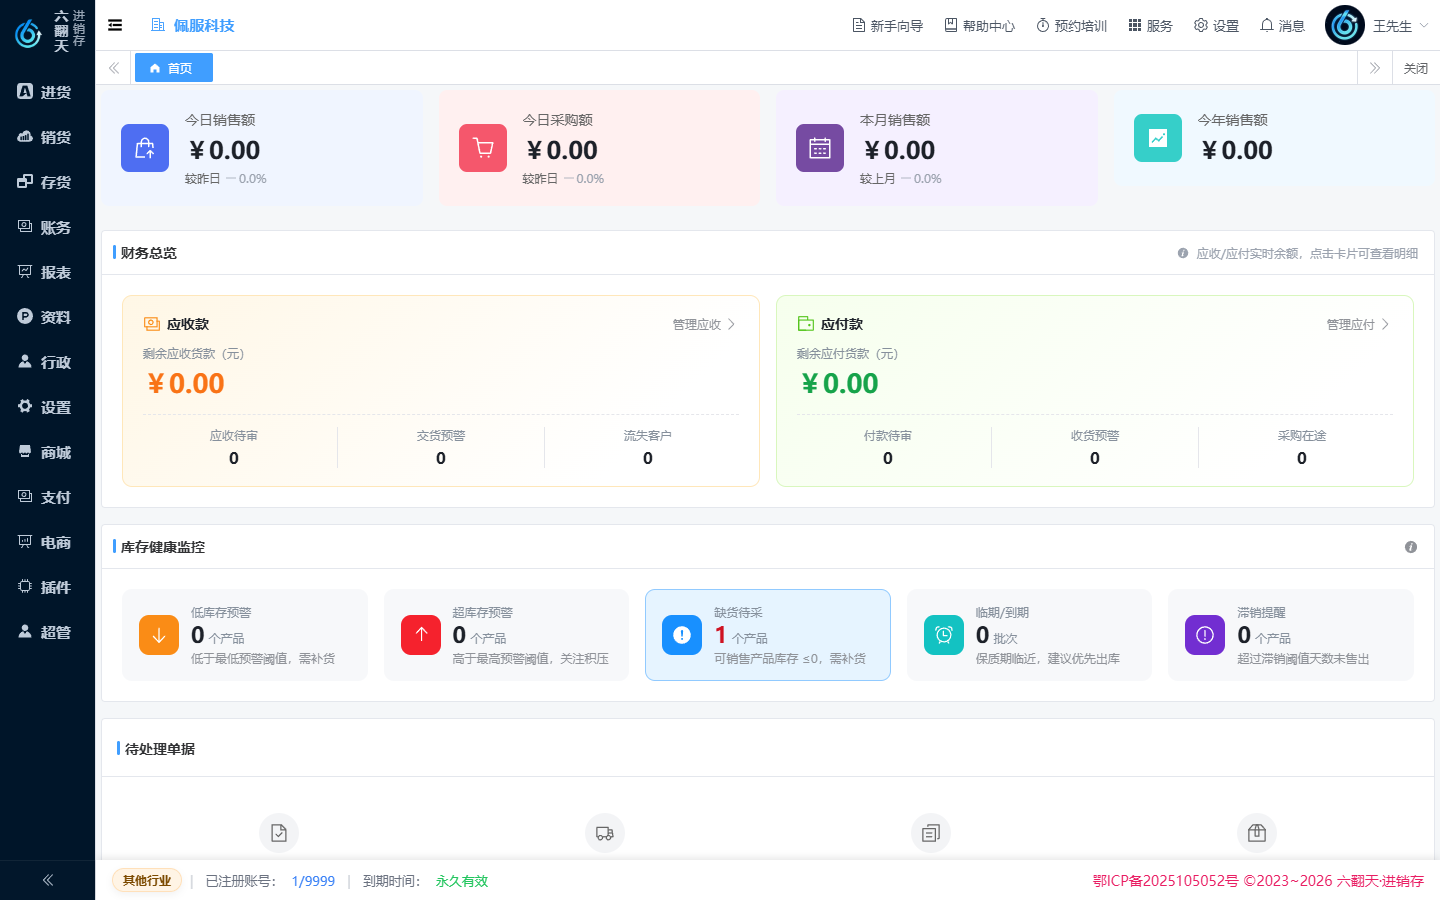Click the 本月销售额 amount ¥0.00
The image size is (1440, 900).
coord(899,150)
